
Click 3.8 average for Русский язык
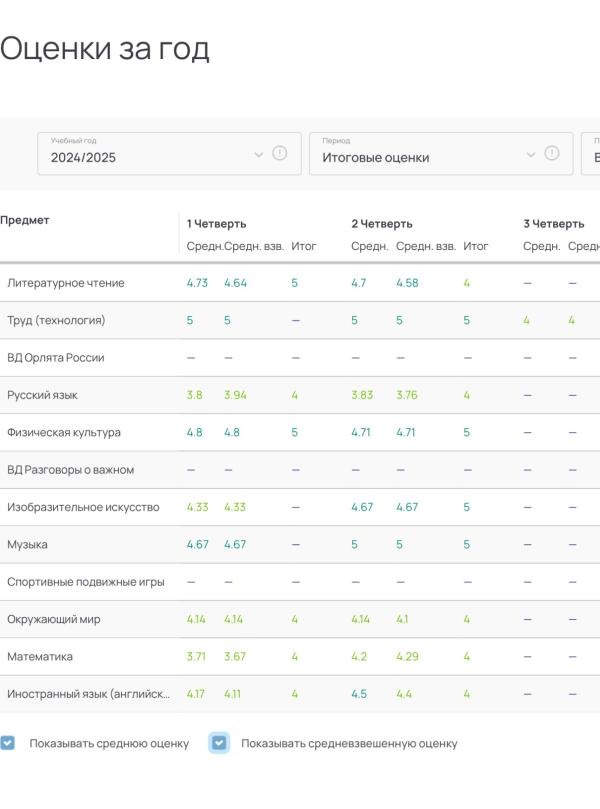point(194,395)
